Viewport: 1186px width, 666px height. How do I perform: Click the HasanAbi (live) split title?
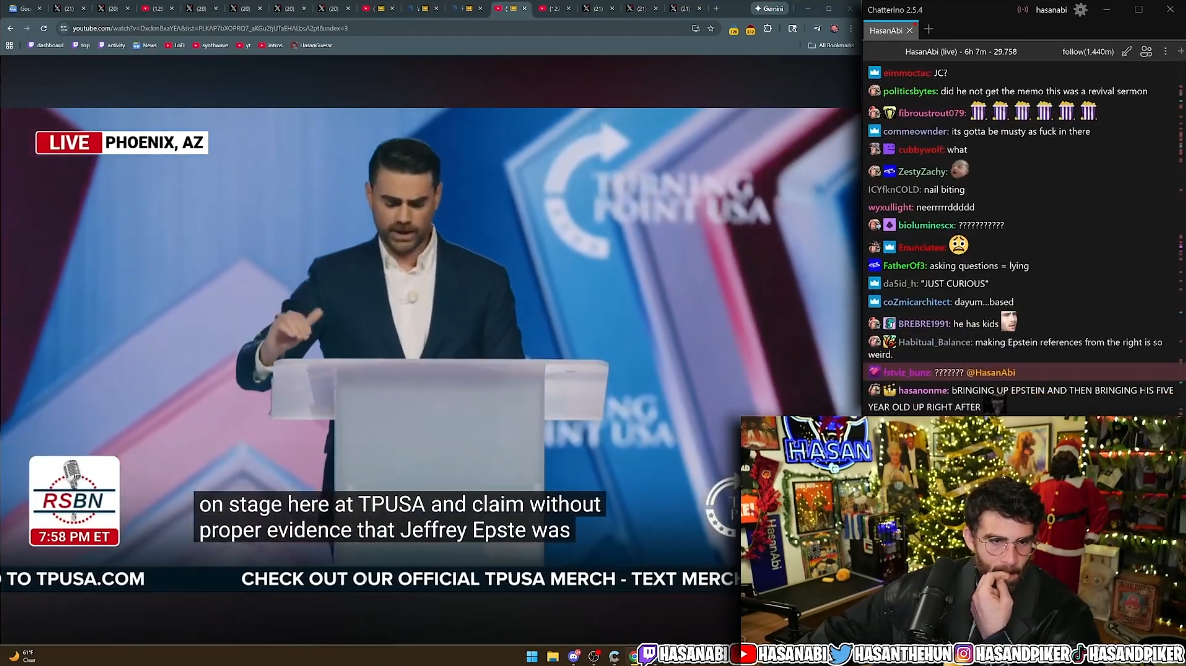click(x=961, y=51)
